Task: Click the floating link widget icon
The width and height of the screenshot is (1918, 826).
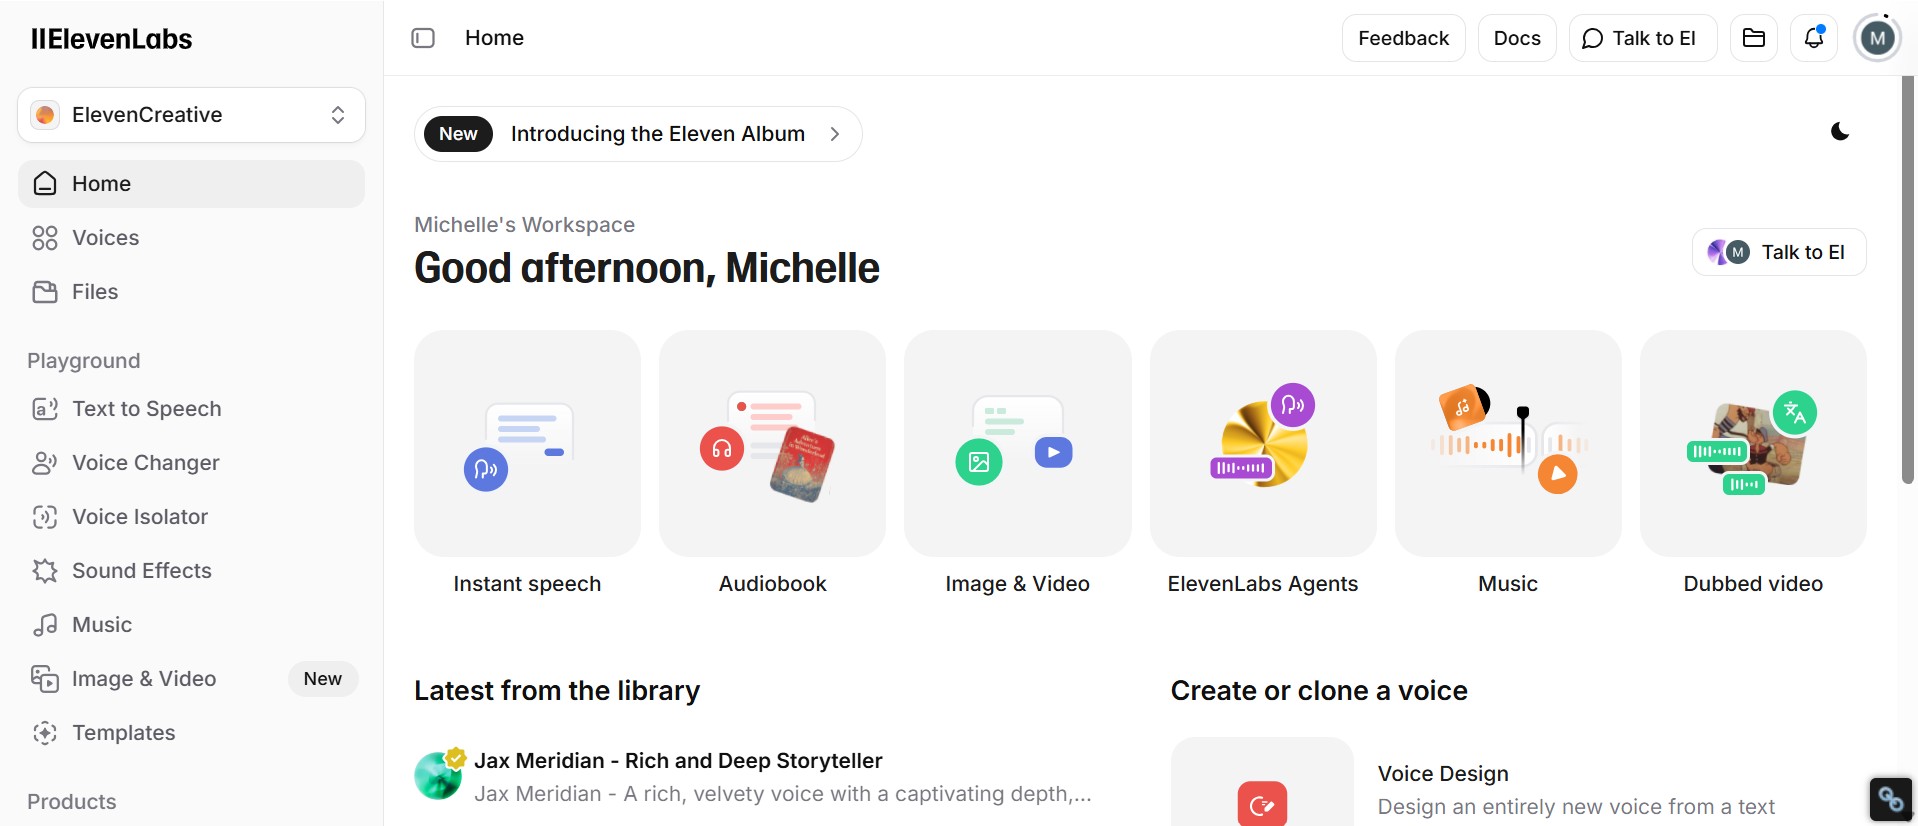Action: [1891, 799]
